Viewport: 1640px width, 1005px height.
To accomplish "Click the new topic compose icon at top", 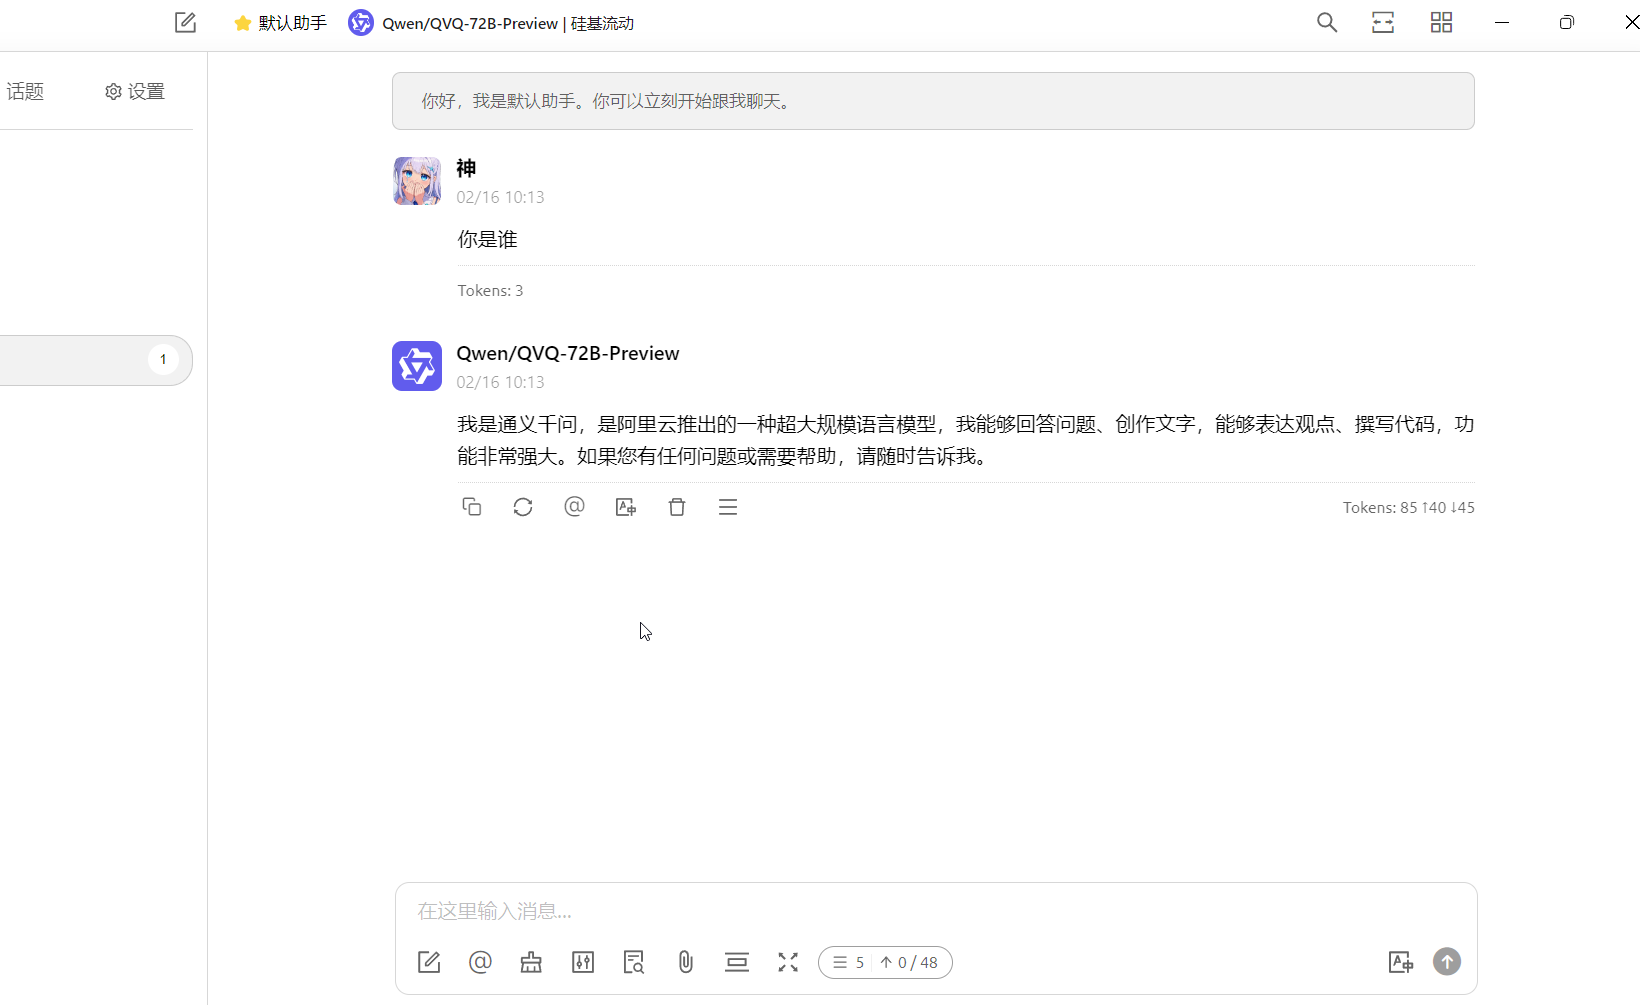I will (x=185, y=22).
